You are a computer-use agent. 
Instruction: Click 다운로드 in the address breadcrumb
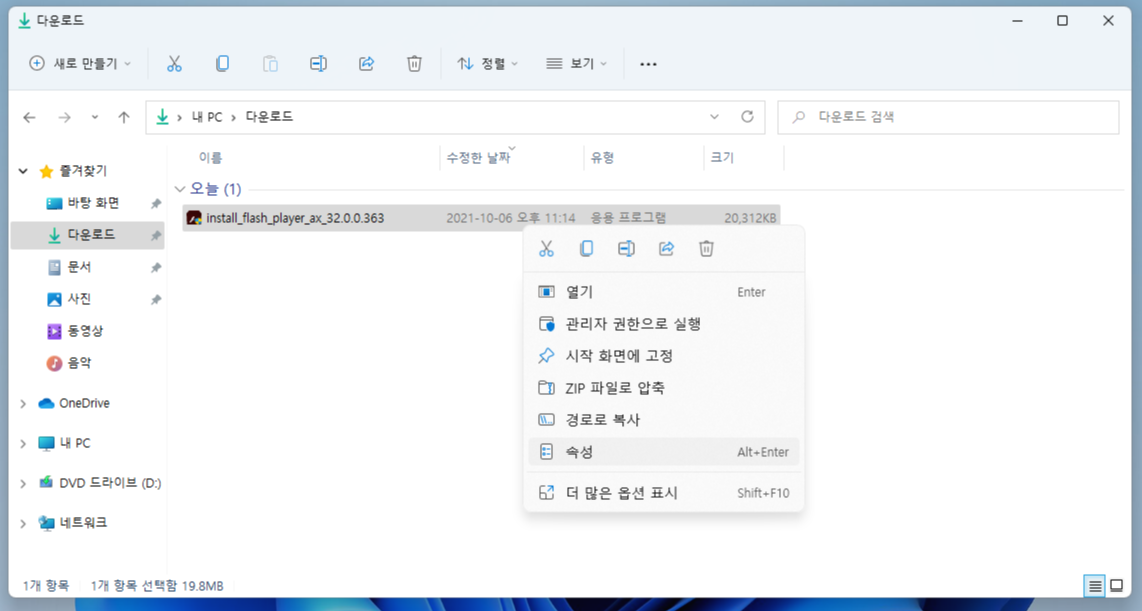[269, 117]
